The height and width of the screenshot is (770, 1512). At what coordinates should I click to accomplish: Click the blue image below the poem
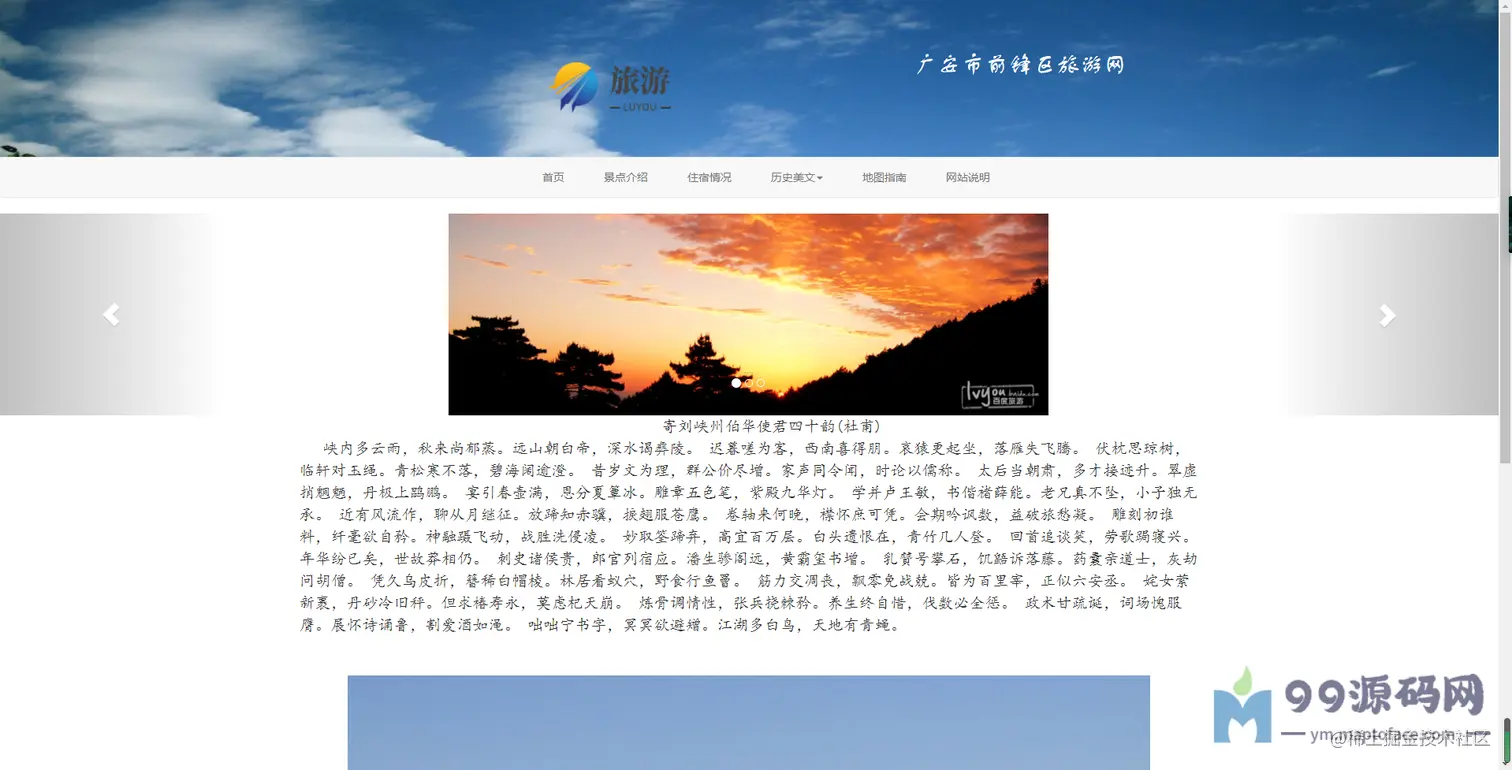point(748,722)
